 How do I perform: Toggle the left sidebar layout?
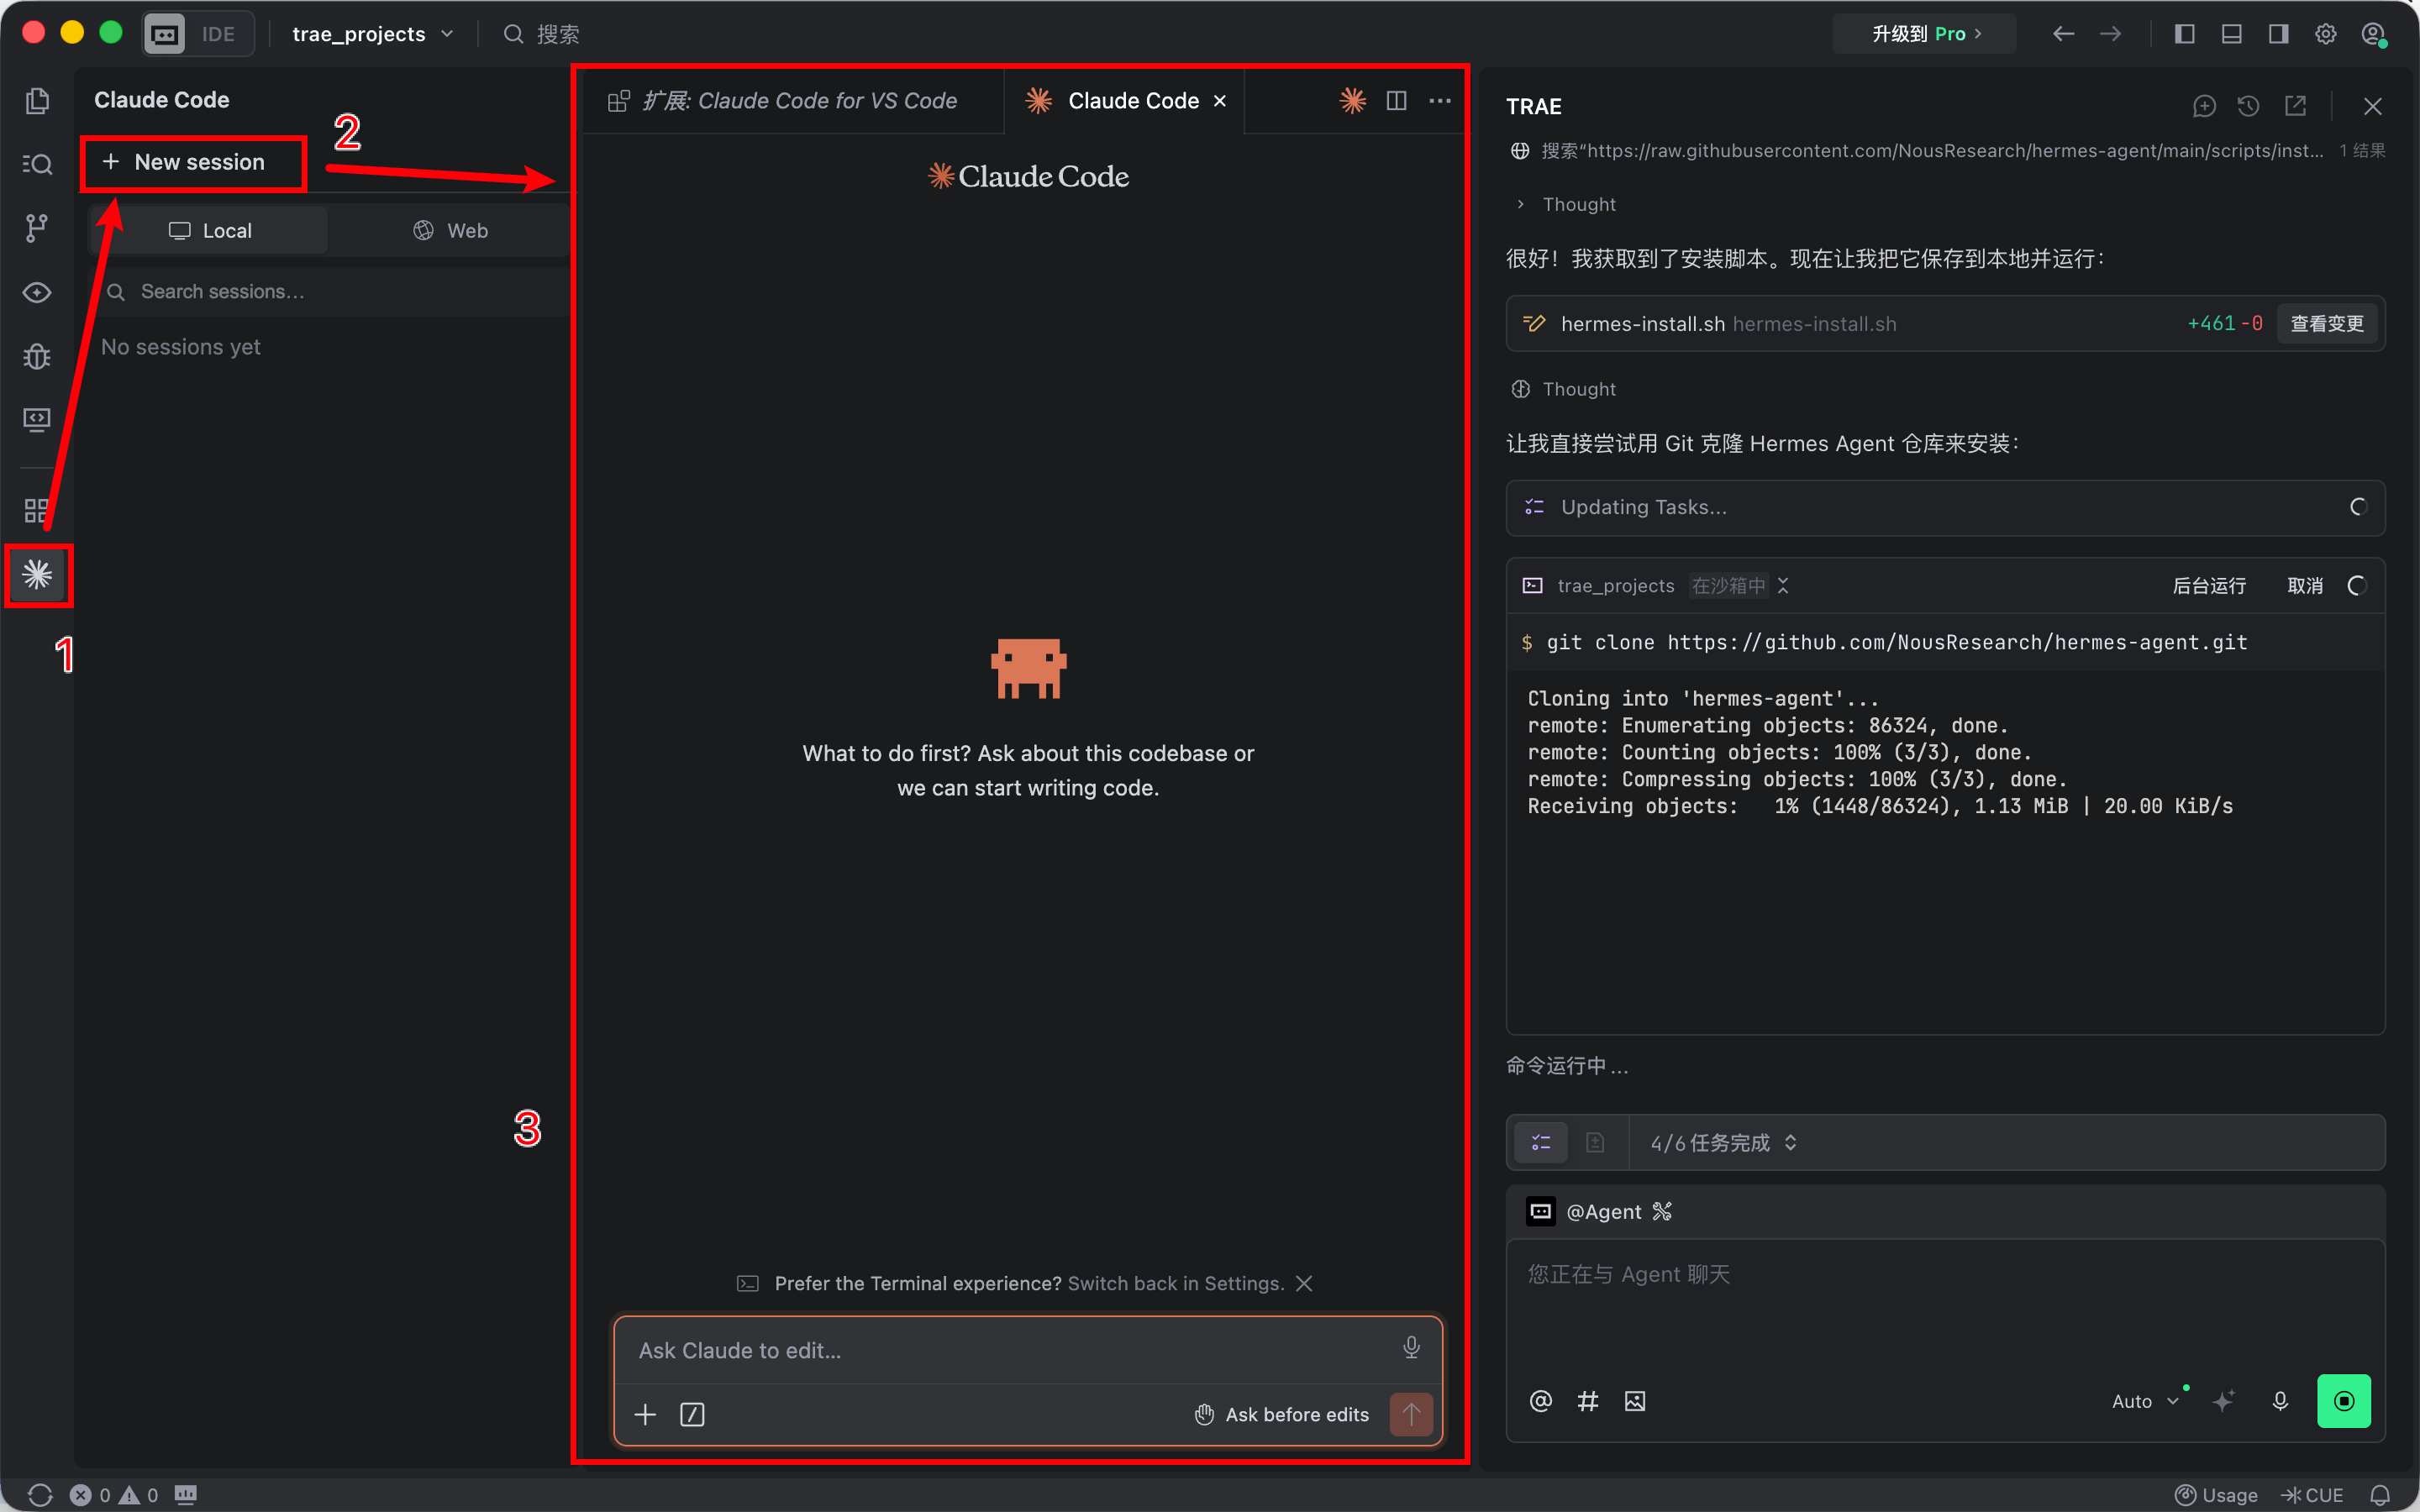click(2184, 34)
